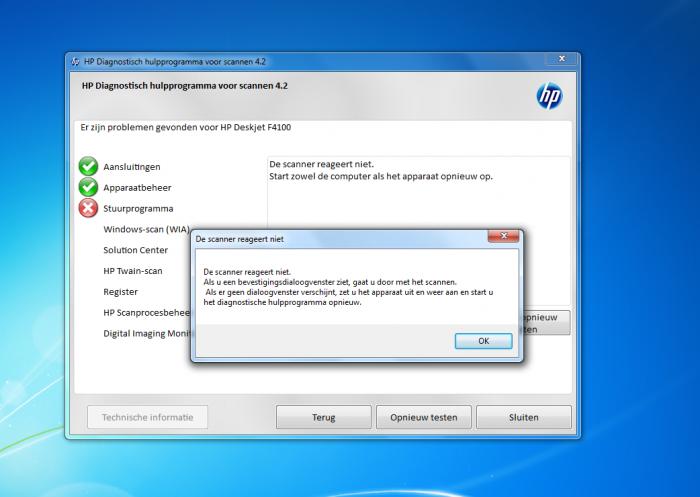
Task: Click OK in the scanner error dialog
Action: (483, 341)
